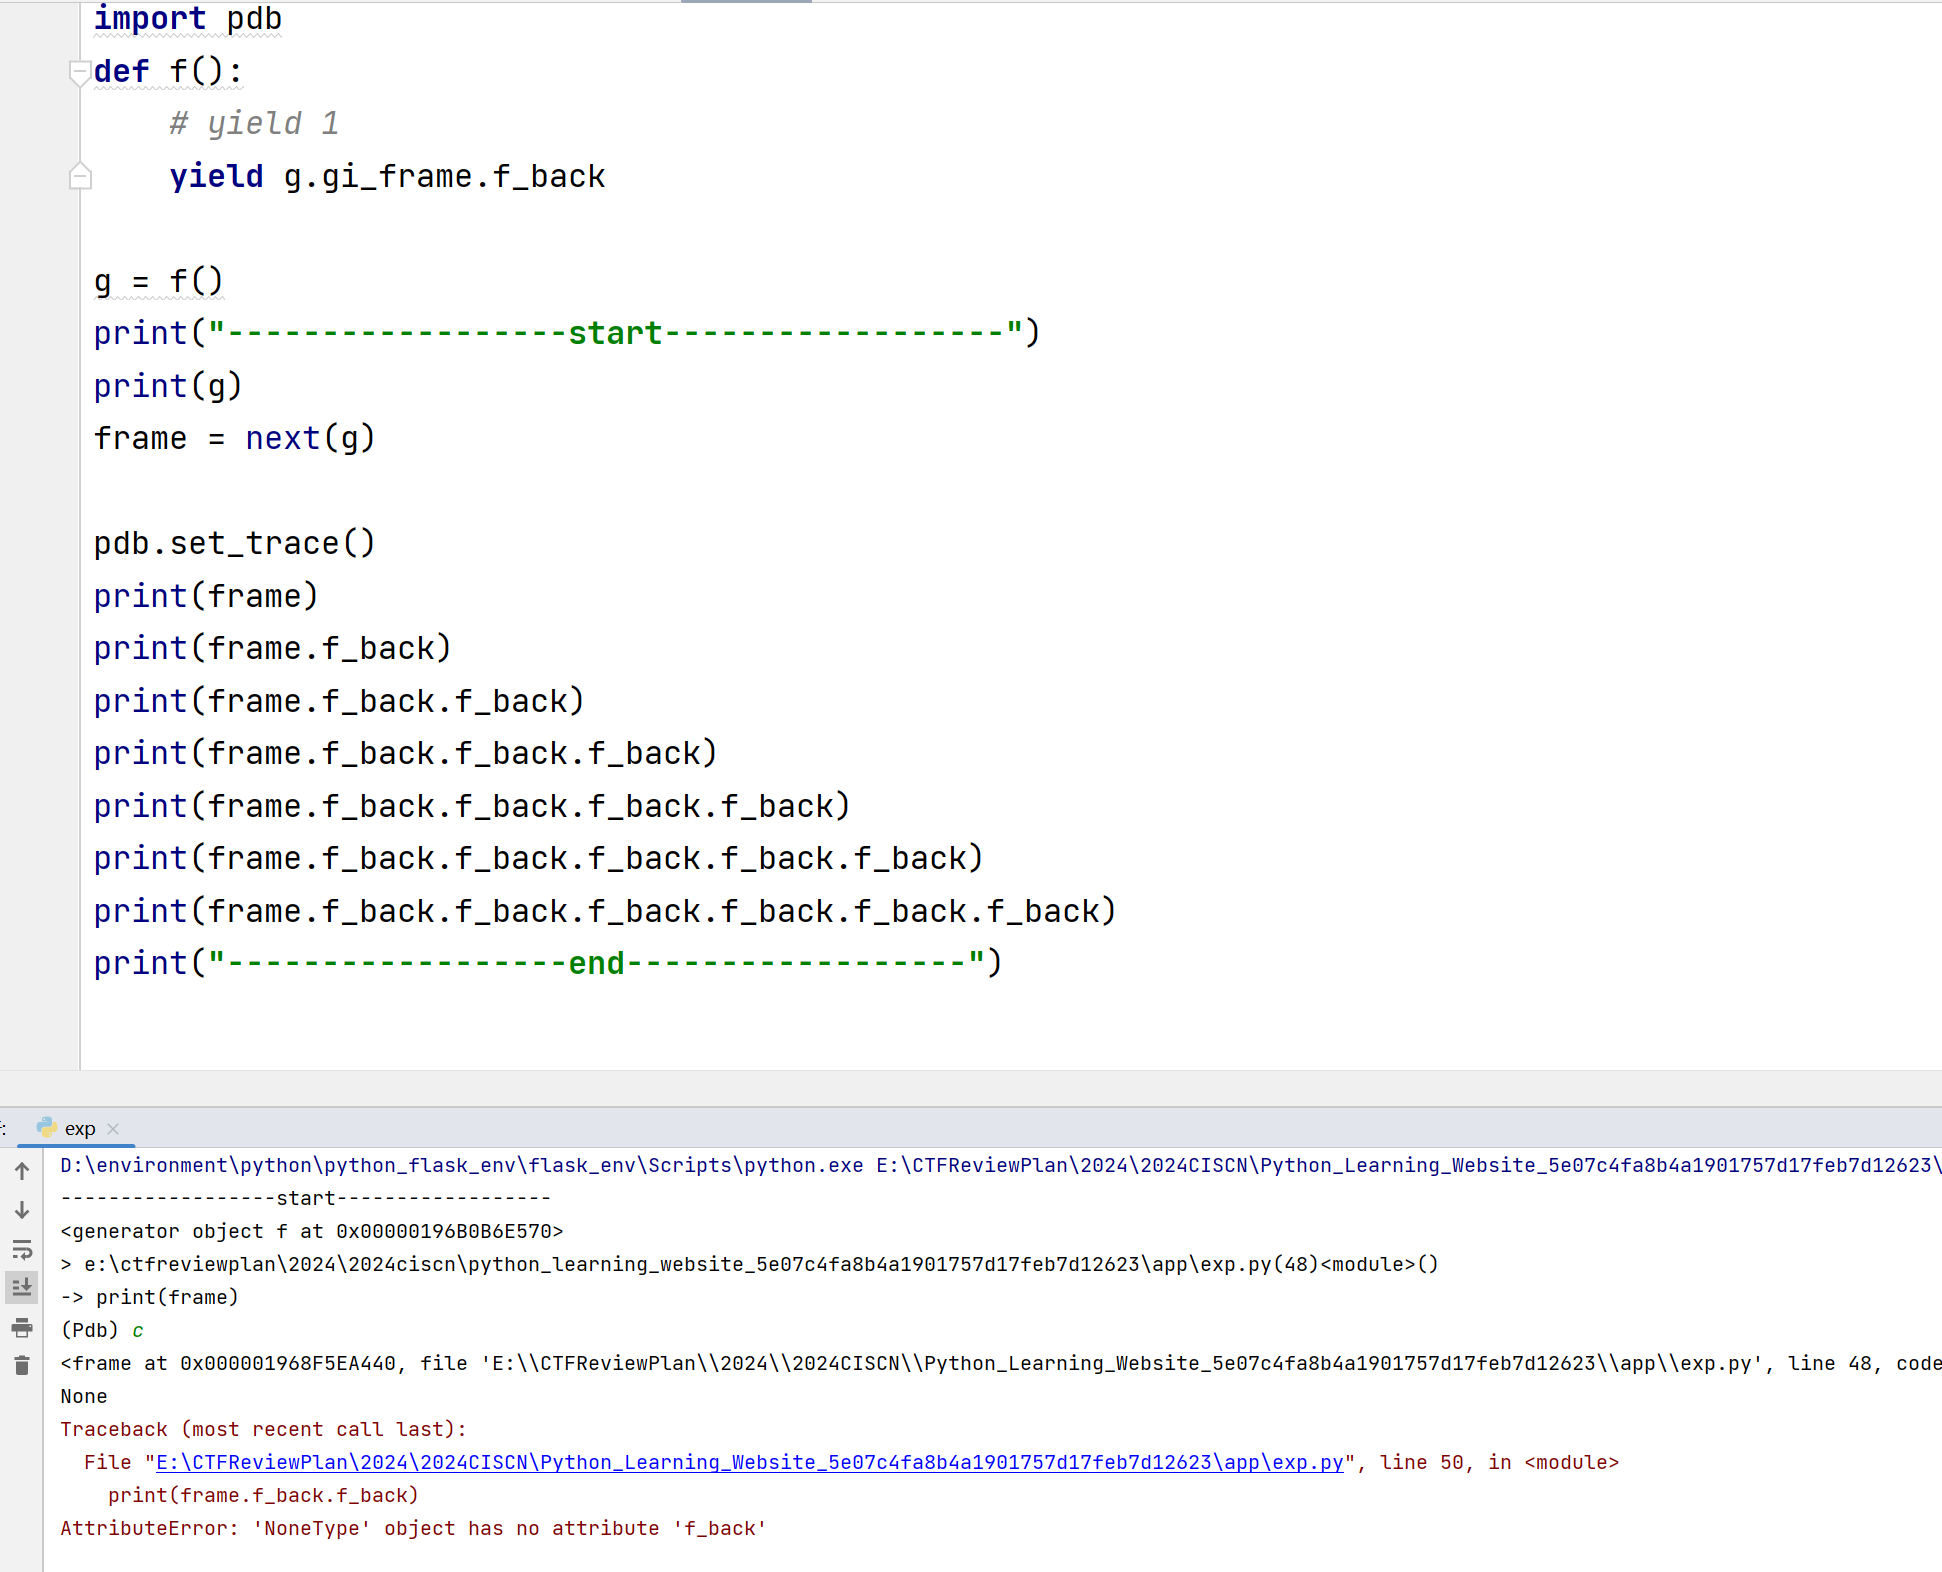1942x1572 pixels.
Task: Click the python.exe command line in console
Action: 1001,1165
